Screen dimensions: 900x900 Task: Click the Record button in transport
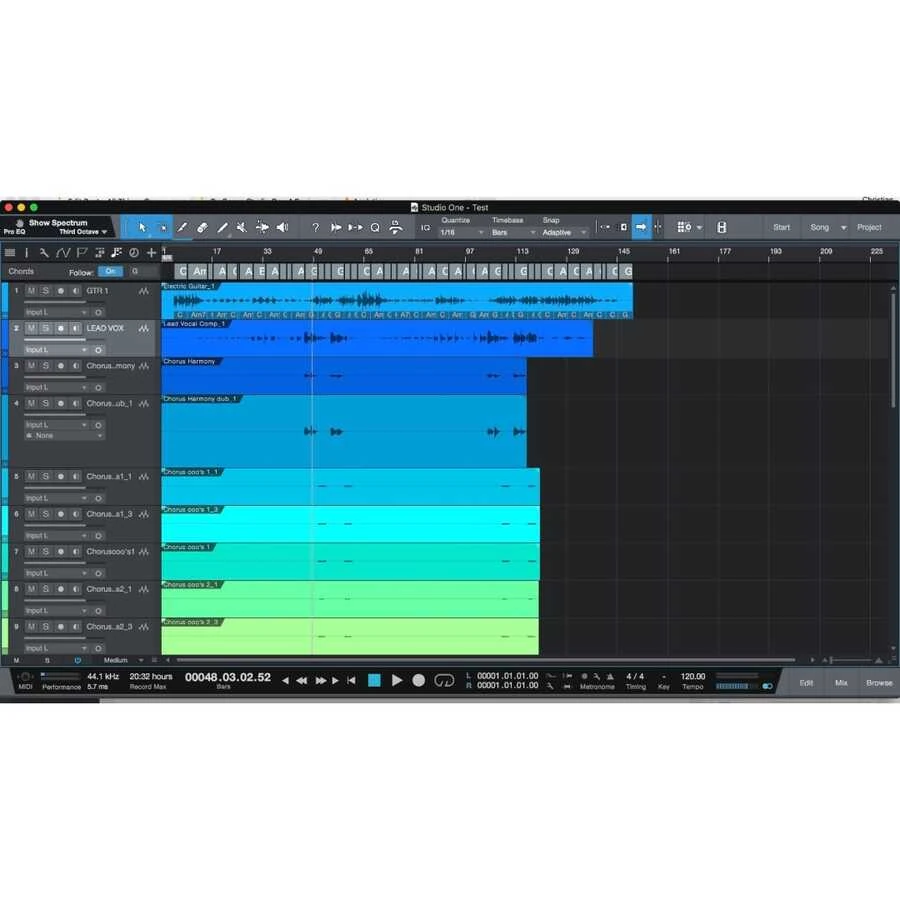pos(419,680)
